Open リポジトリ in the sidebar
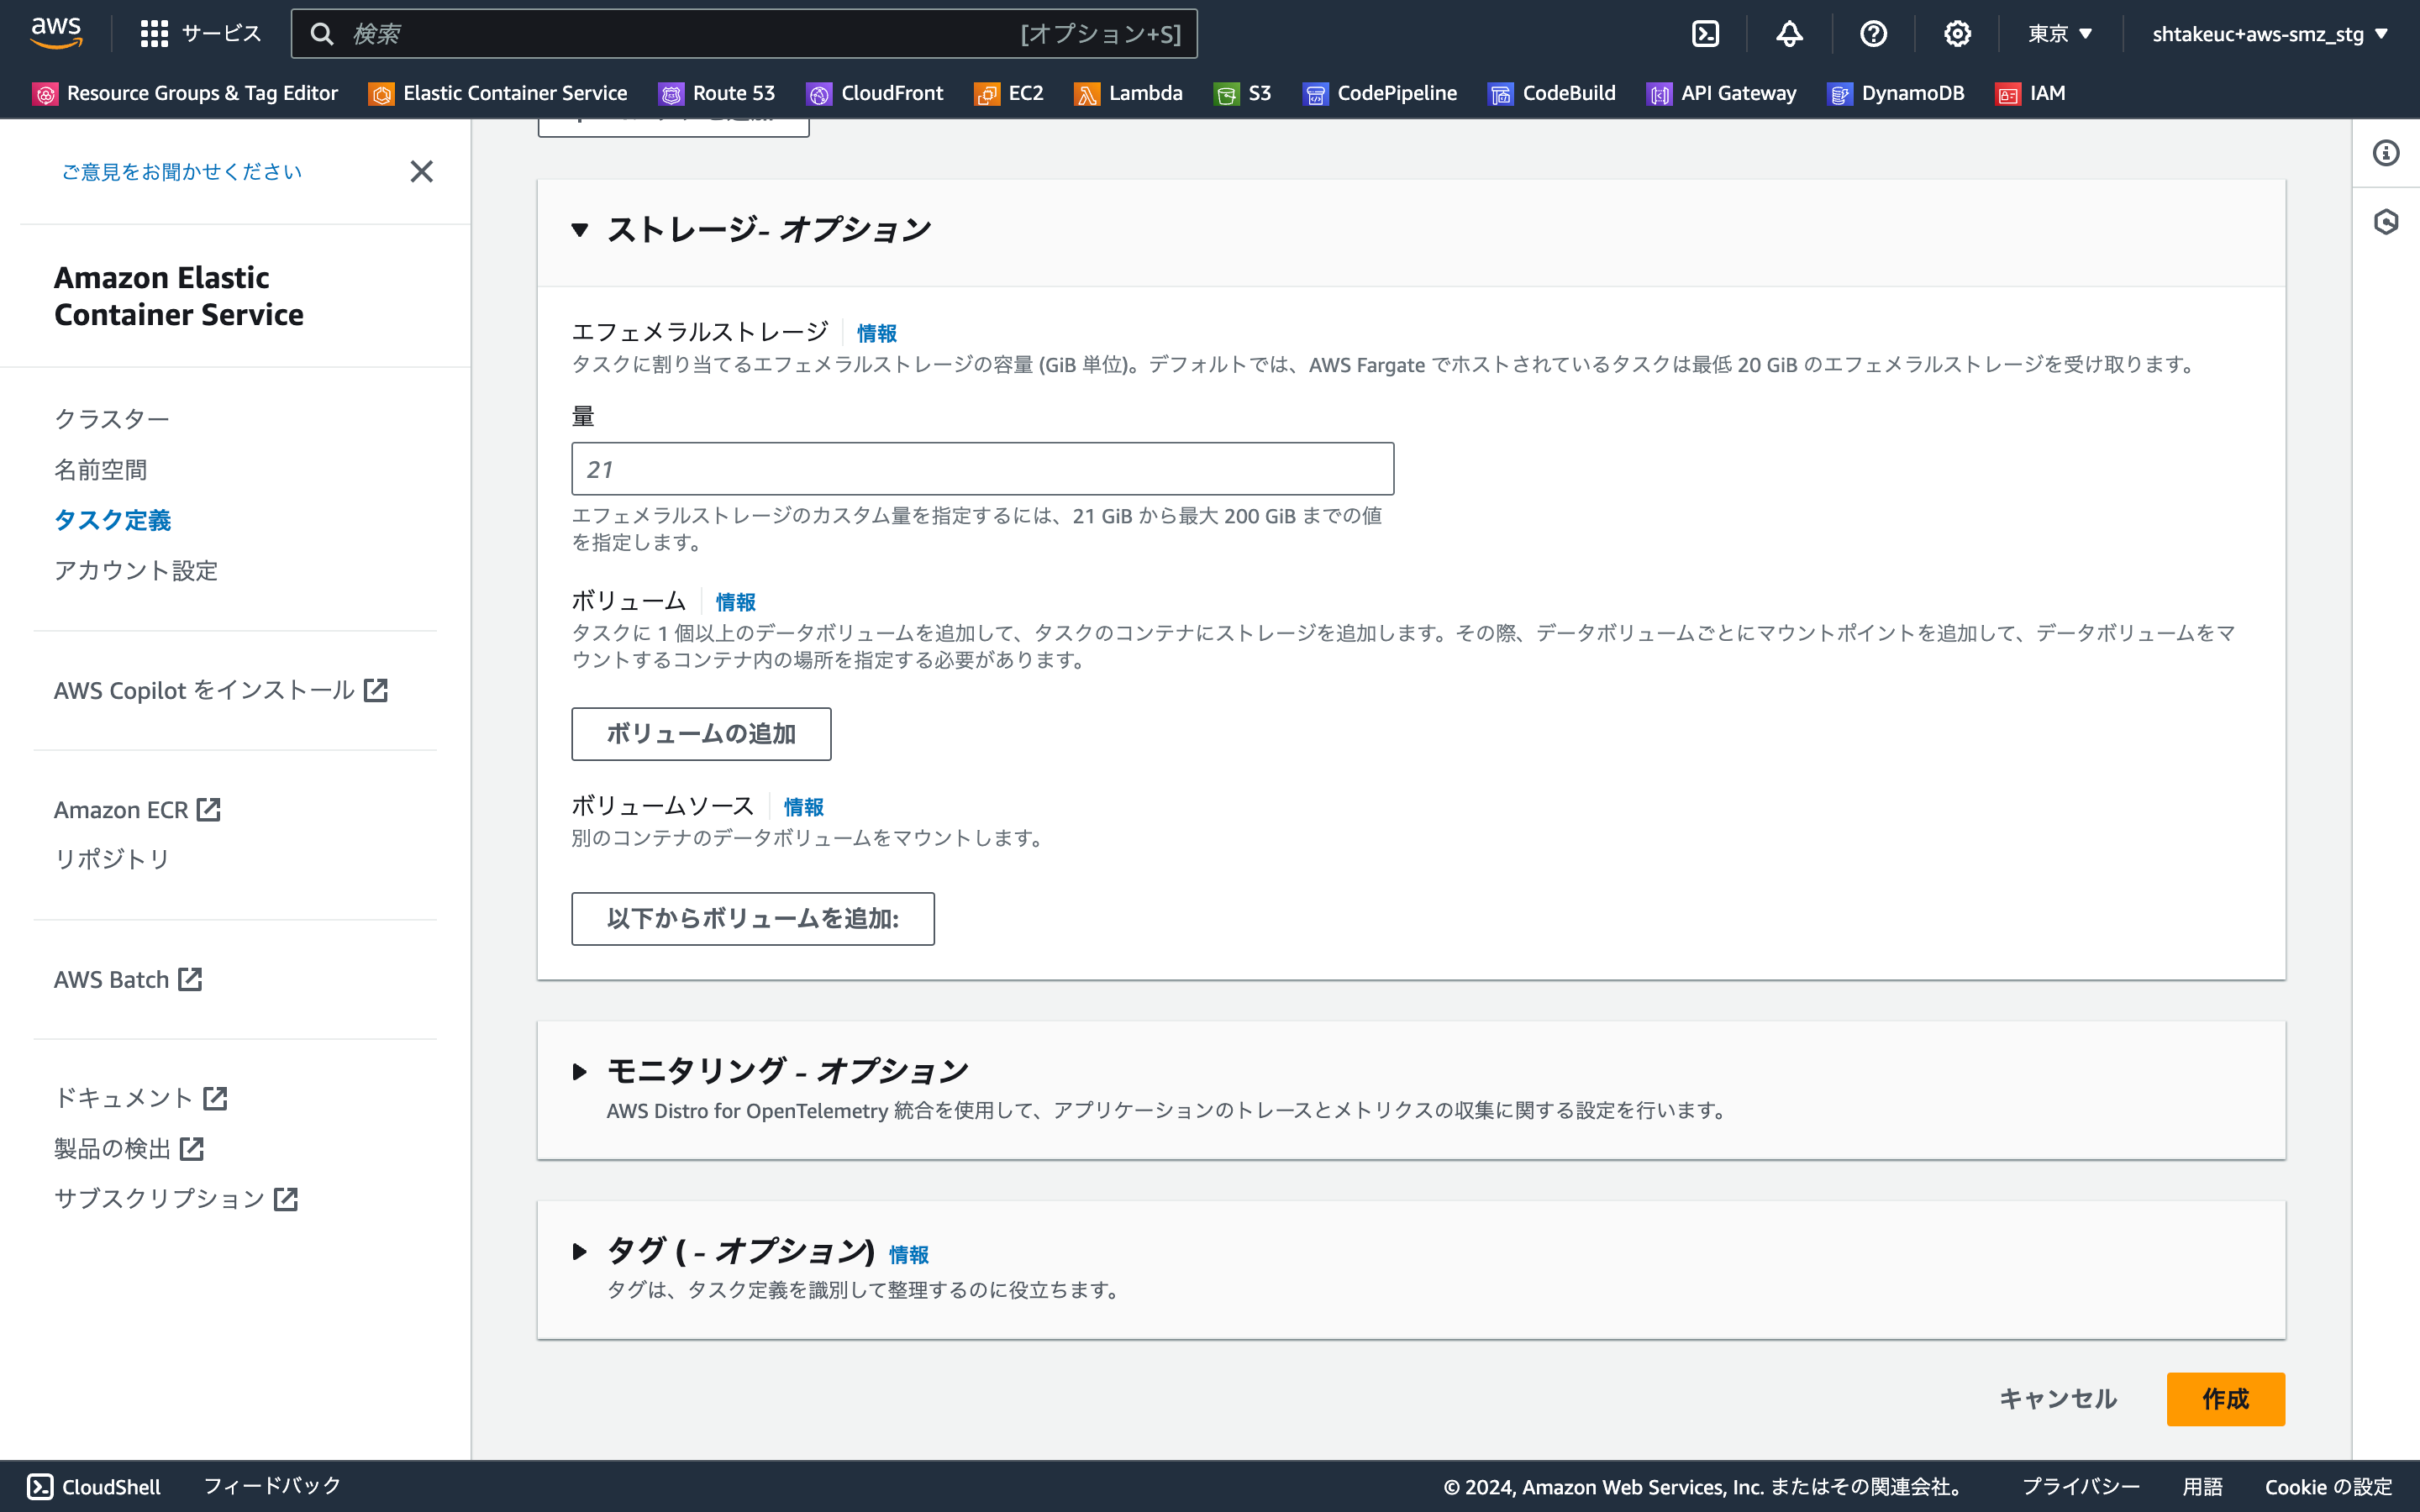The height and width of the screenshot is (1512, 2420). tap(112, 859)
